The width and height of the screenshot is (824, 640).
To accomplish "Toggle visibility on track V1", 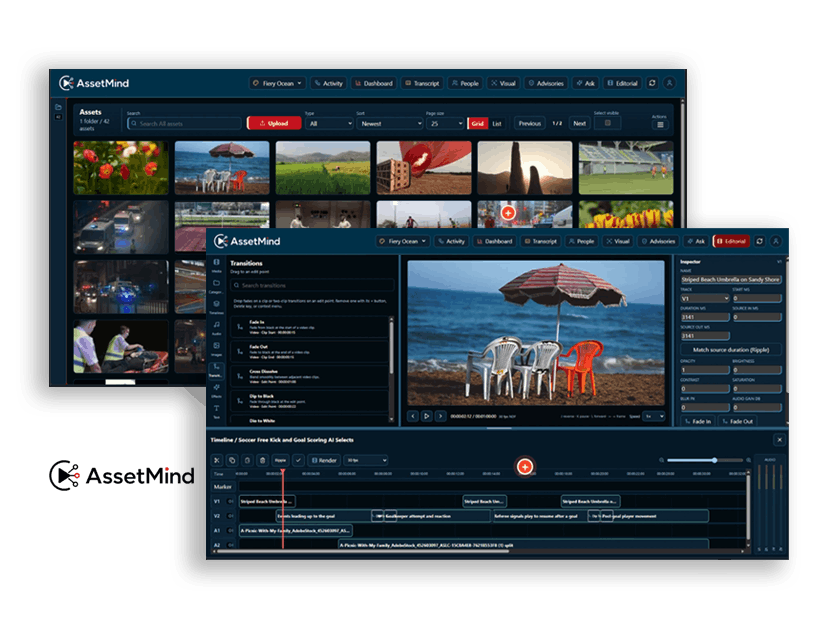I will tap(230, 502).
